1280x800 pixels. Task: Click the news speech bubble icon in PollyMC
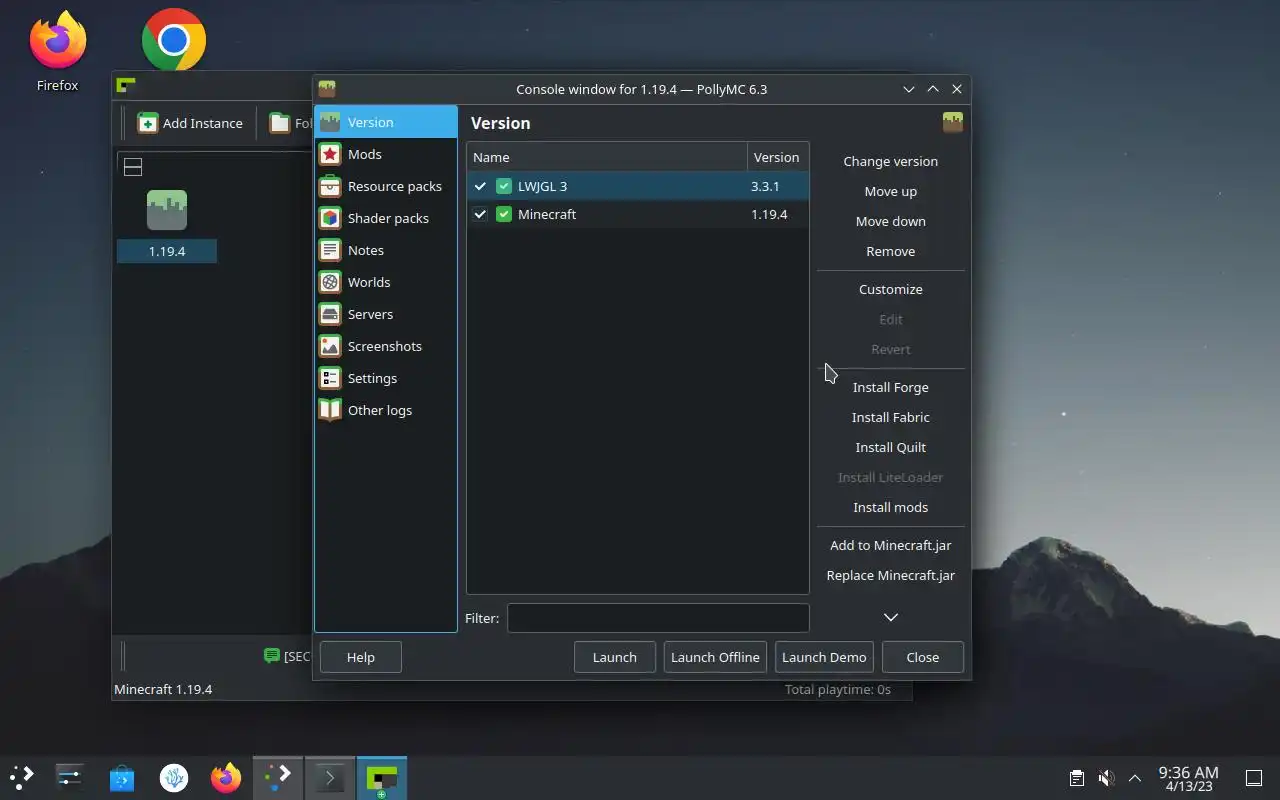tap(272, 656)
